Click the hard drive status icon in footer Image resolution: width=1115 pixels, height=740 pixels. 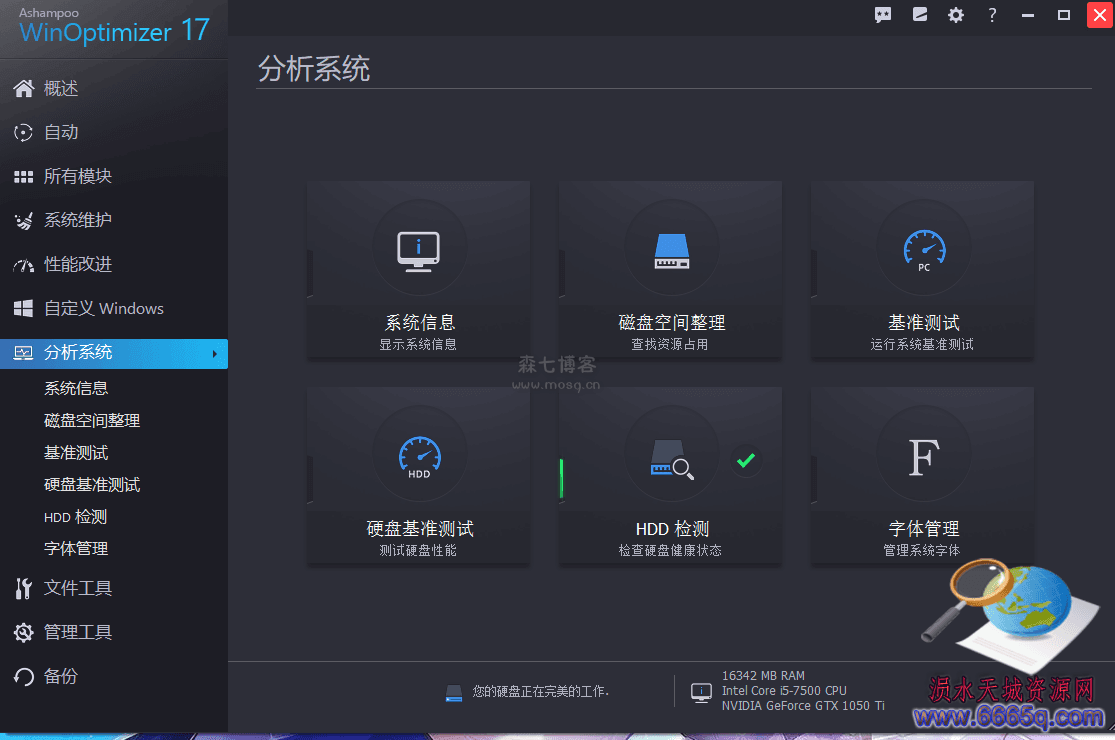click(454, 693)
